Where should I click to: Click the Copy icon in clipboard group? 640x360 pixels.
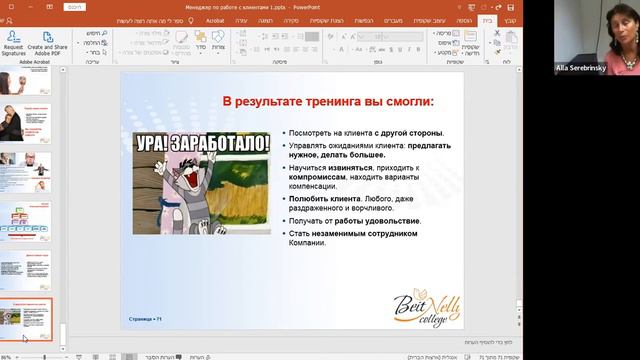point(497,42)
